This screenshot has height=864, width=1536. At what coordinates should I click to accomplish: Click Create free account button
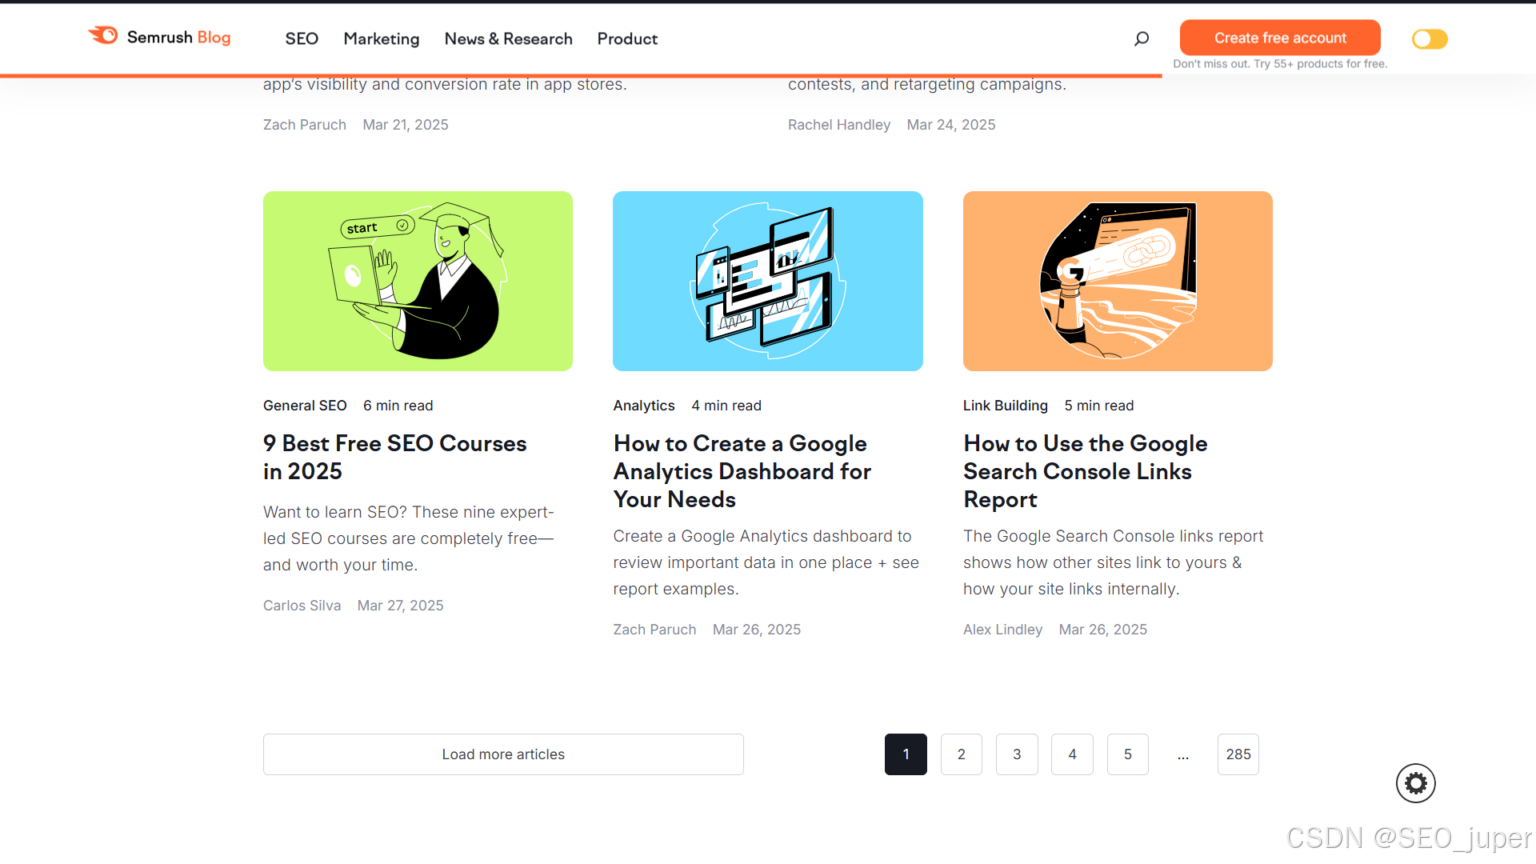tap(1280, 38)
